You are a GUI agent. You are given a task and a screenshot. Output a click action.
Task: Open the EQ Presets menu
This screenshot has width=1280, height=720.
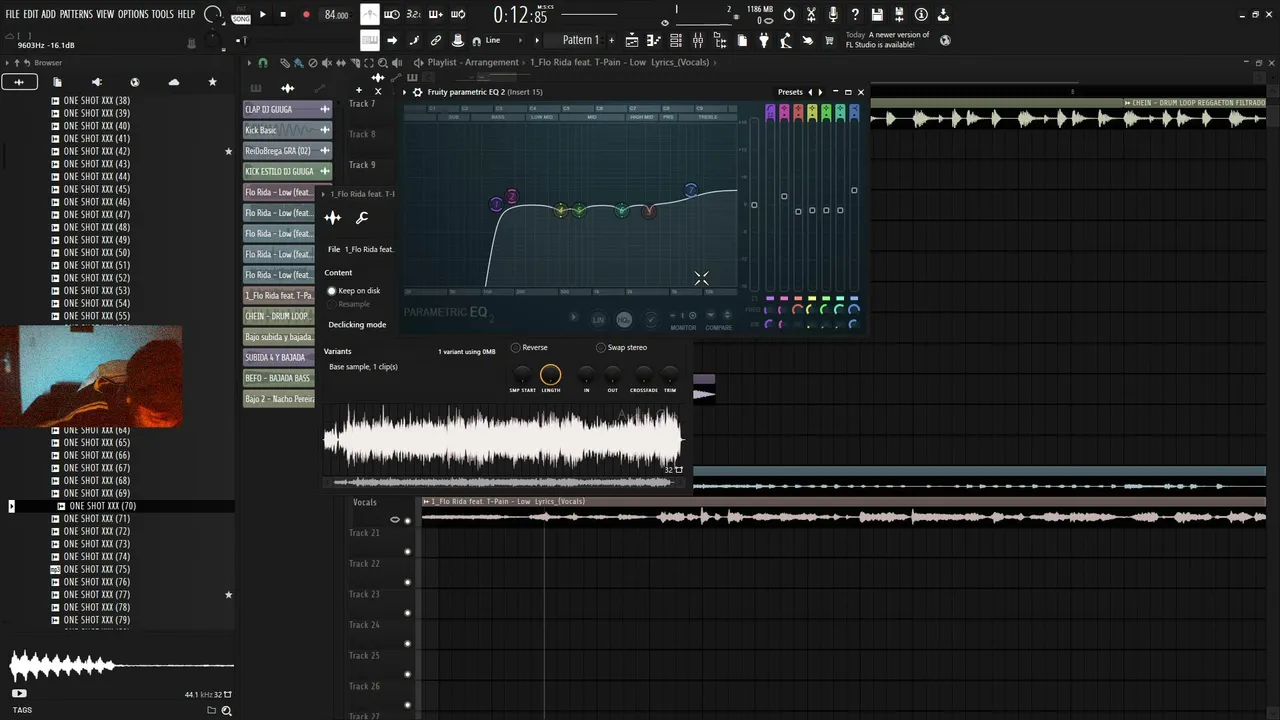[790, 92]
